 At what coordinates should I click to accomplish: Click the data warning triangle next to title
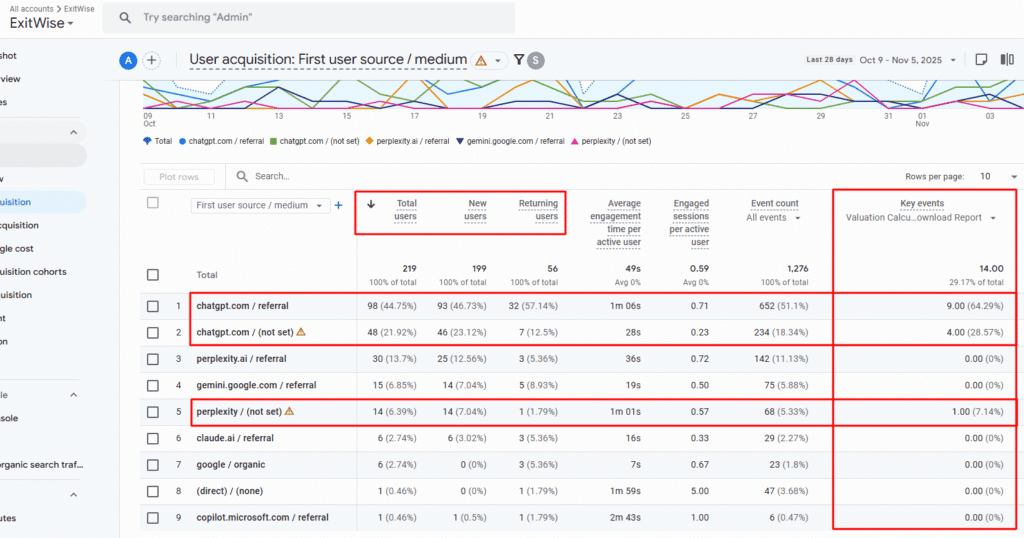(x=481, y=60)
